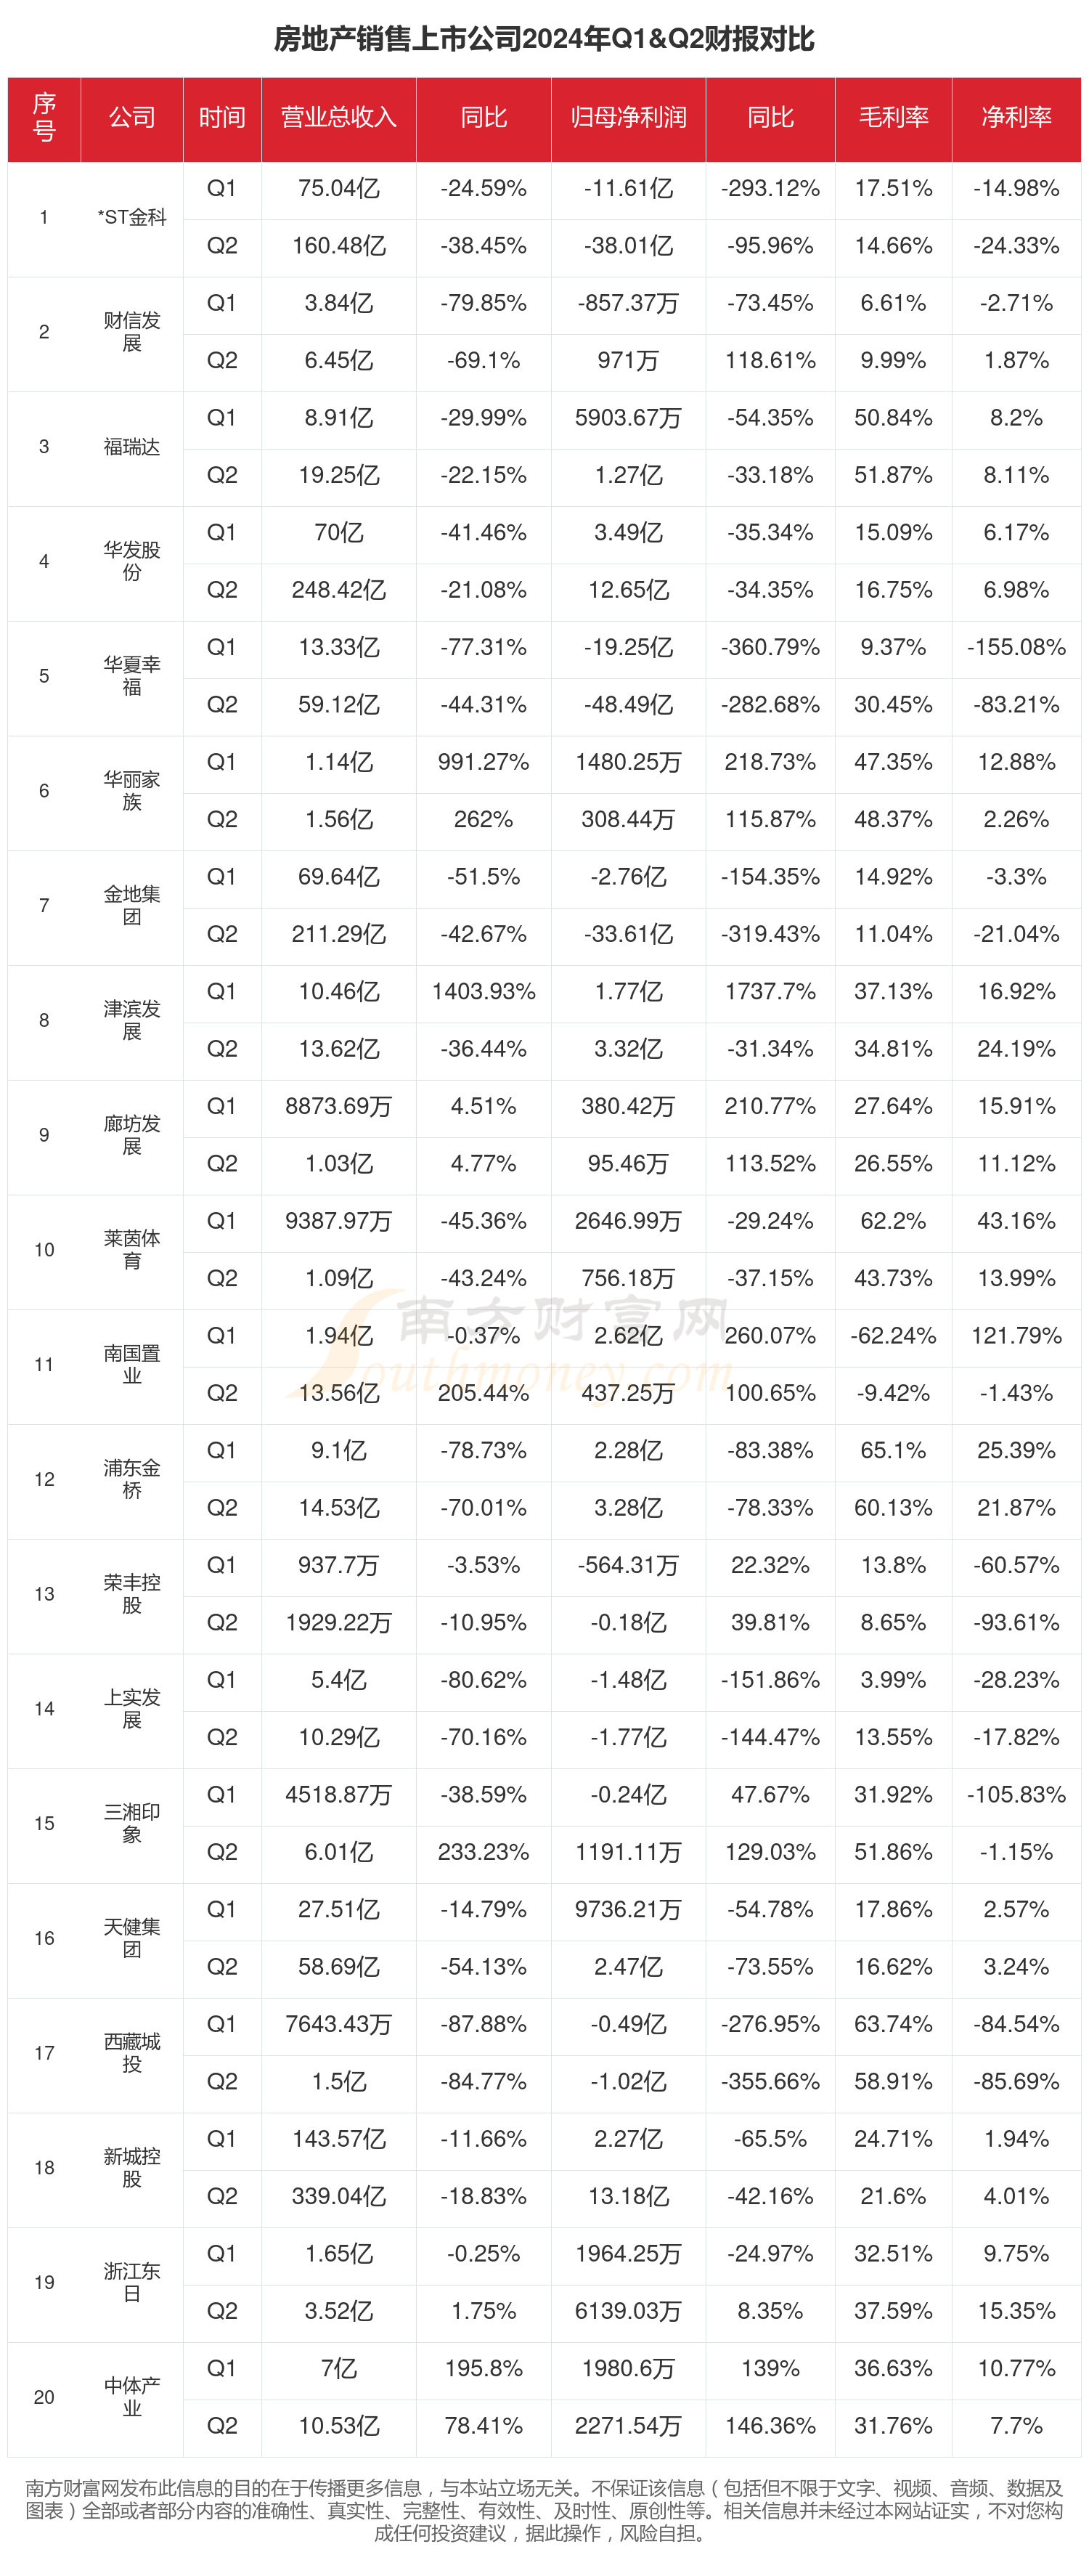Select the 339.04亿 revenue value
Screen dimensions: 1089x2576
338,2196
